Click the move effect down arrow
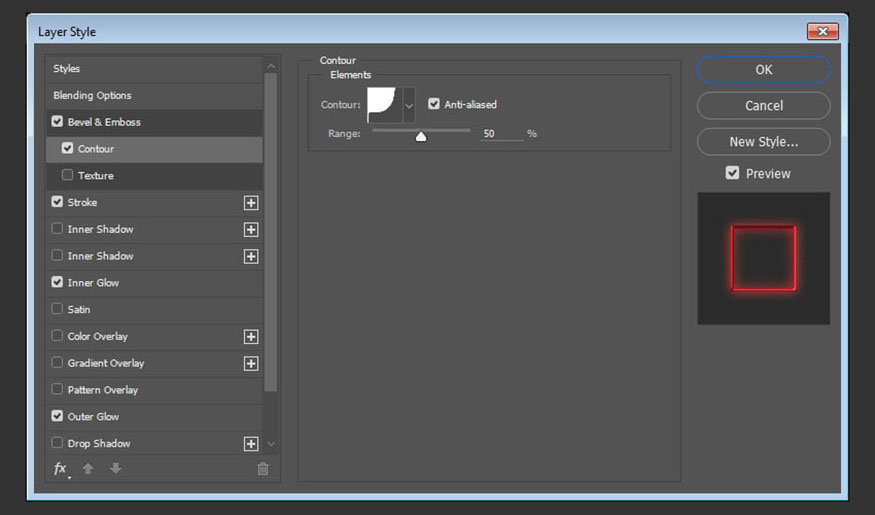Viewport: 875px width, 515px height. click(x=116, y=468)
